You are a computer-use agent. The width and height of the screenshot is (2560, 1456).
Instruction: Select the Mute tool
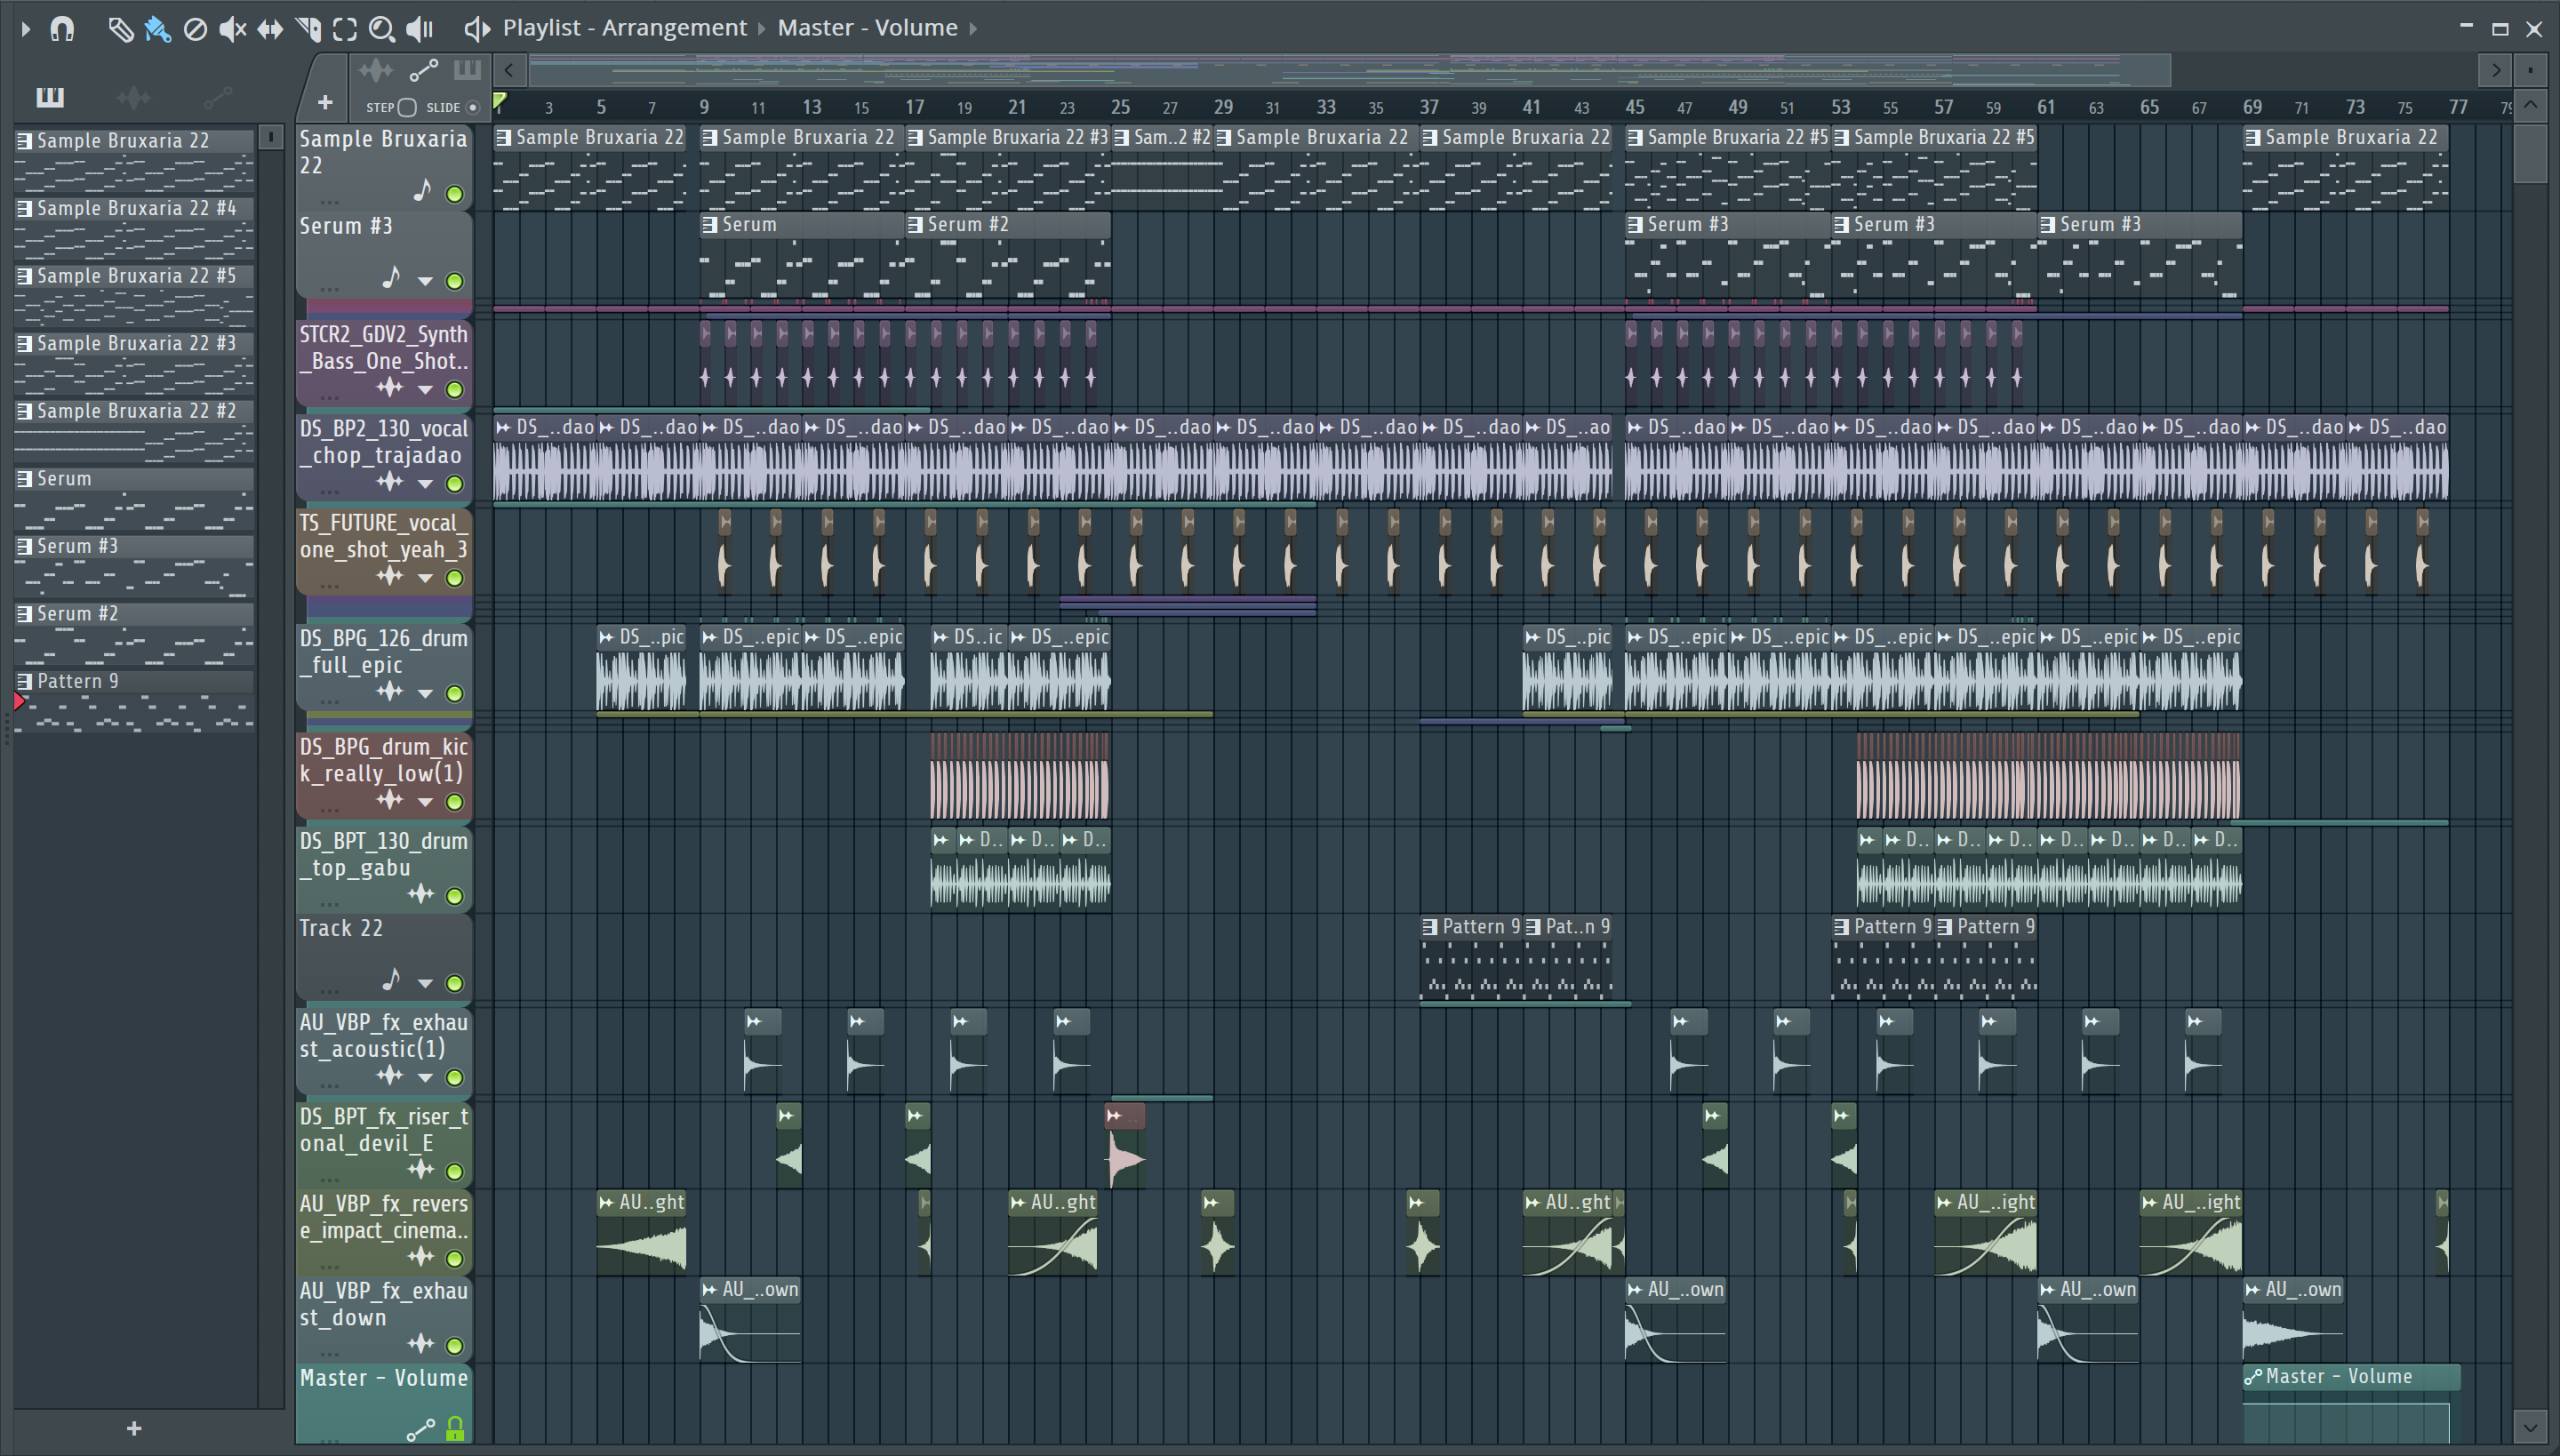(x=232, y=29)
